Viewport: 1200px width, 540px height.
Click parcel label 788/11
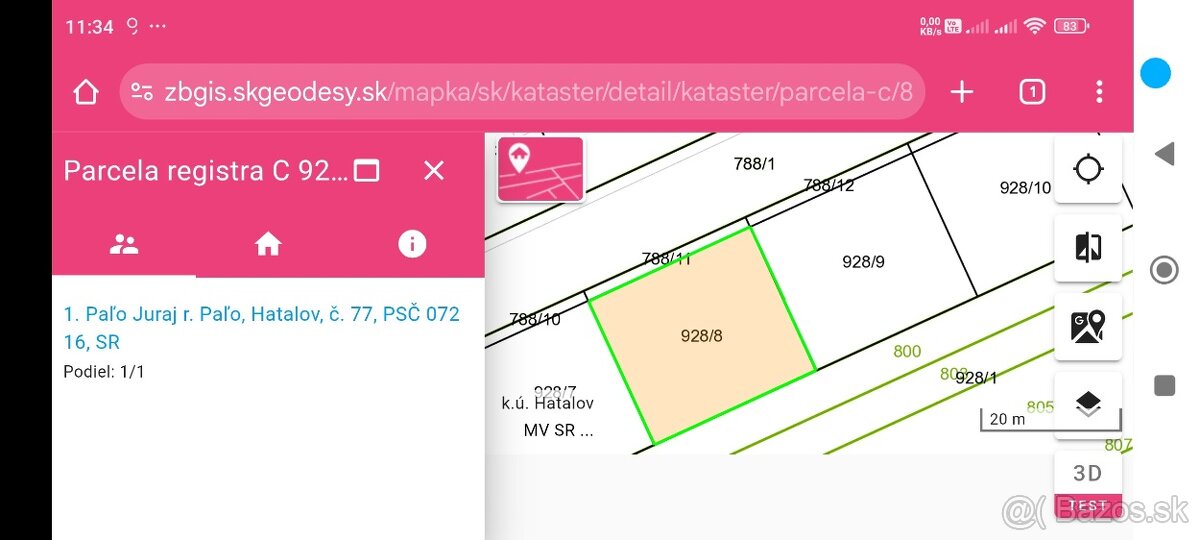(667, 258)
